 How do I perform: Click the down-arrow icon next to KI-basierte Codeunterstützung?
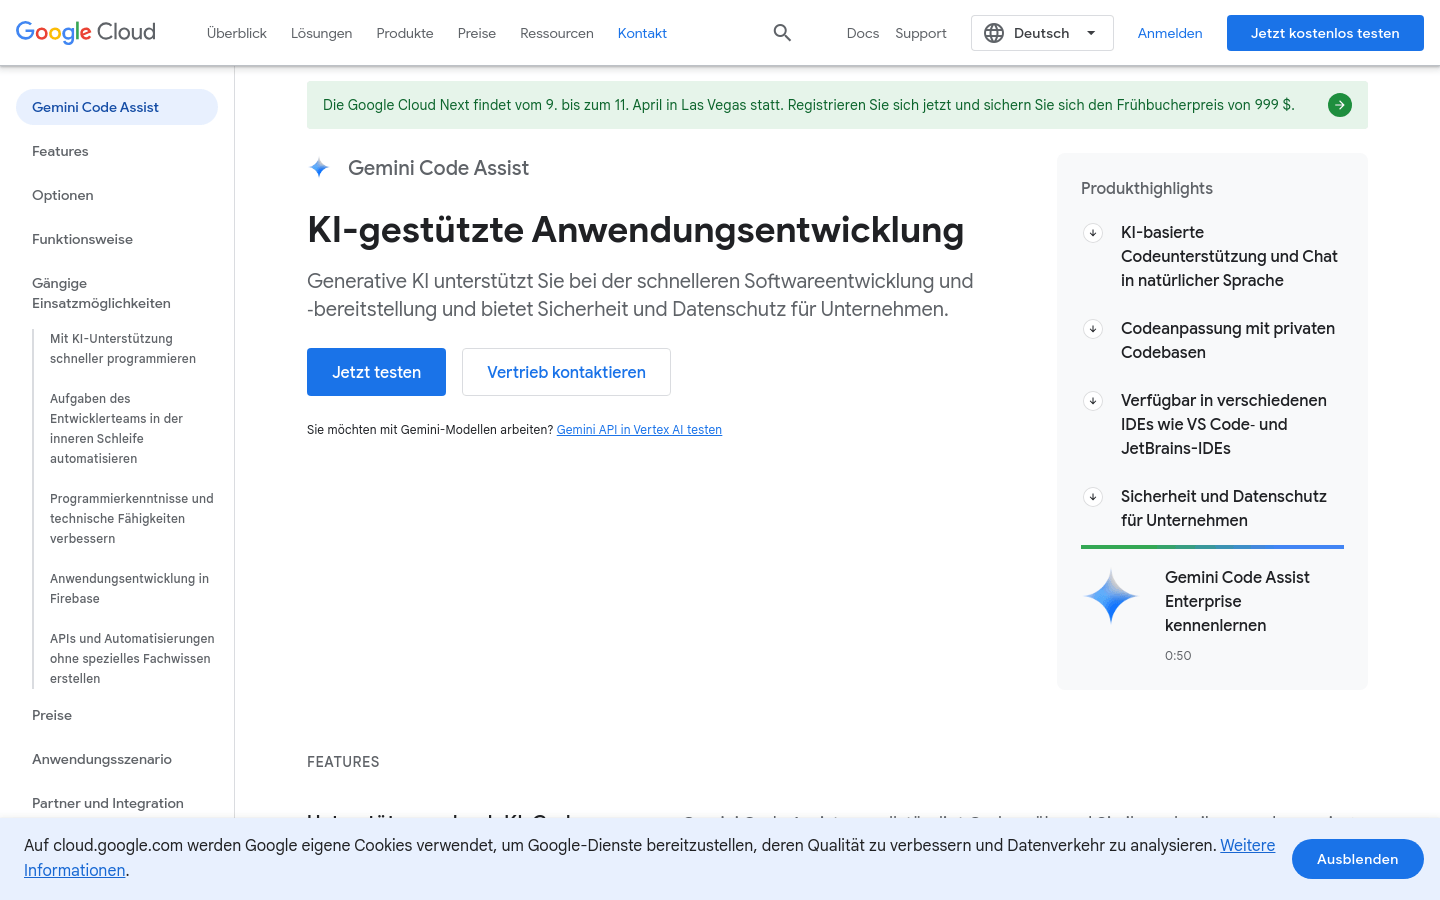tap(1093, 232)
